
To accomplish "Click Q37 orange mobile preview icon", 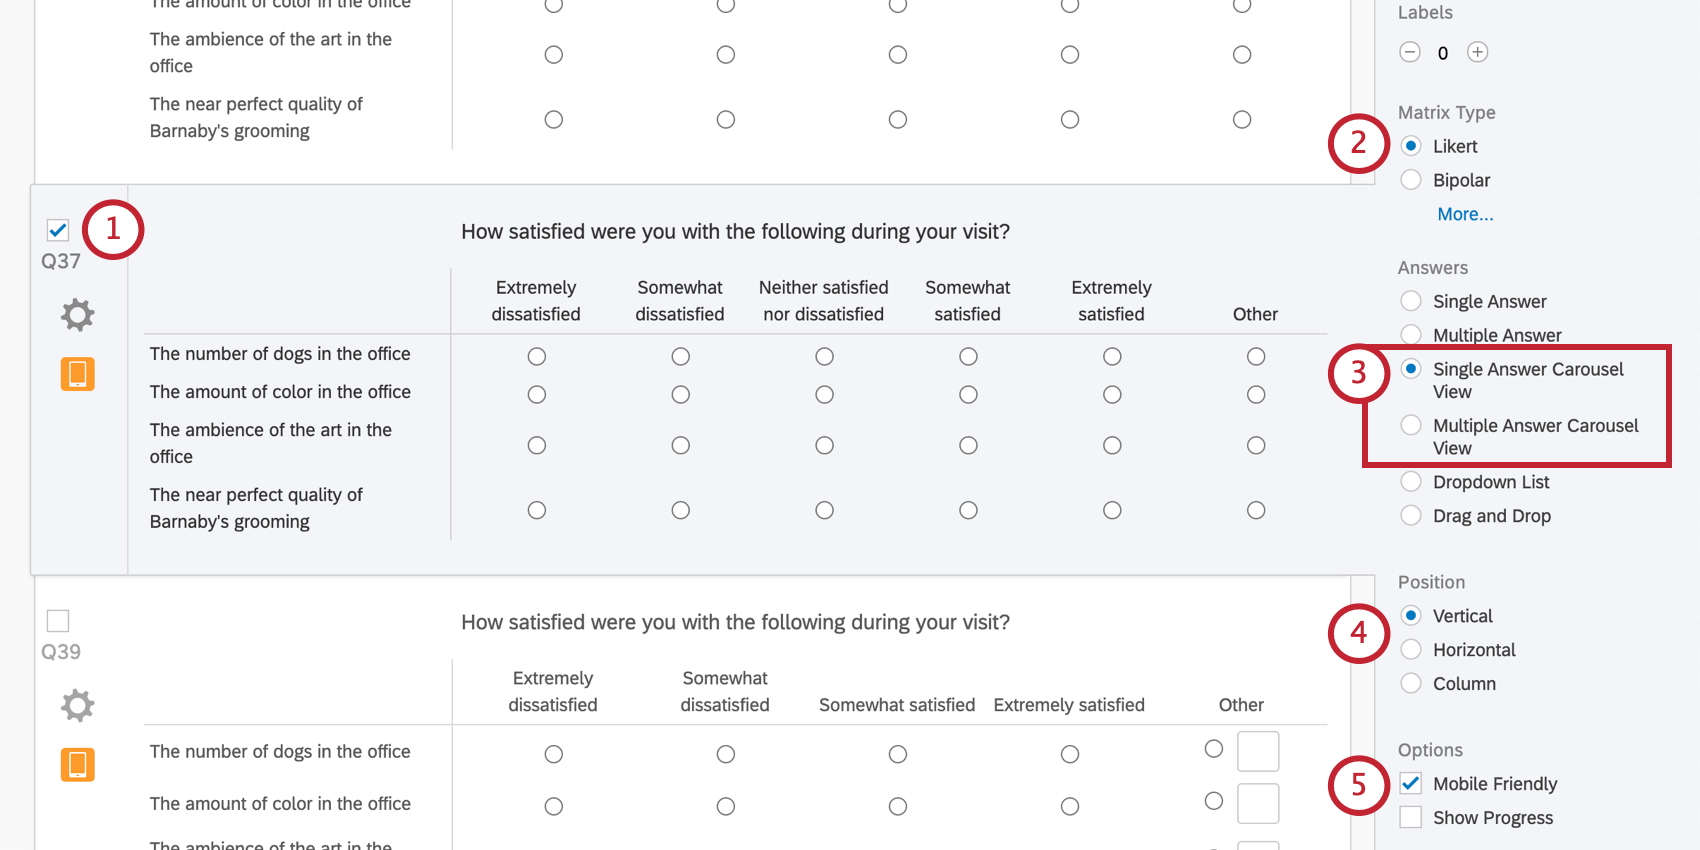I will click(x=77, y=374).
